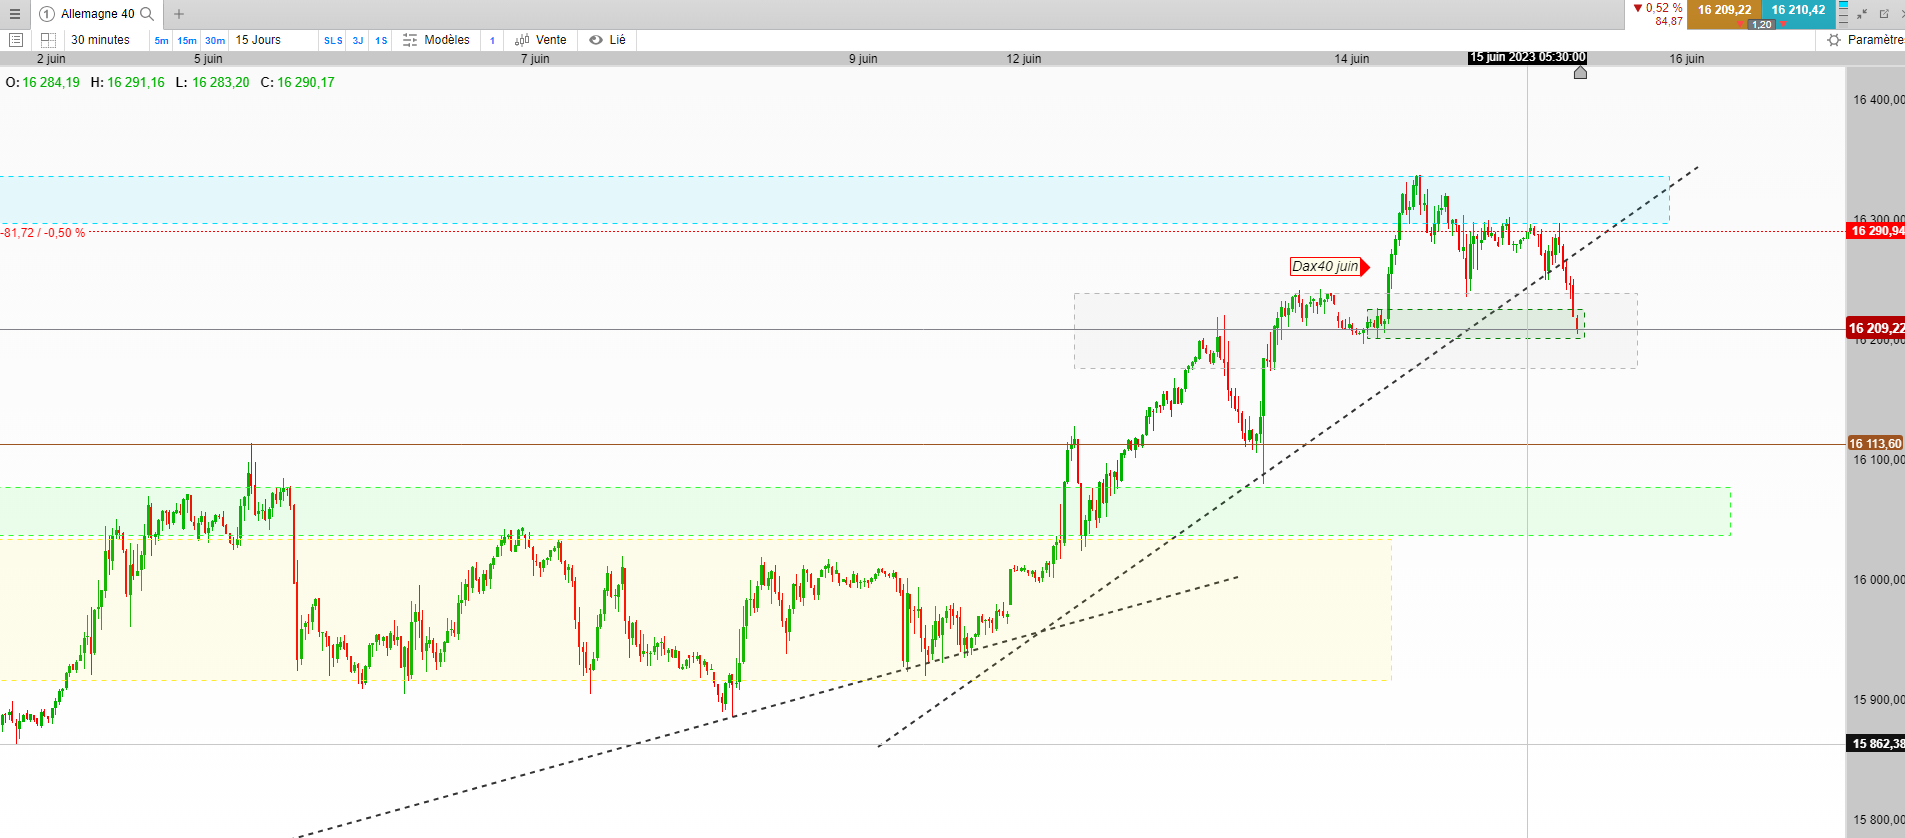This screenshot has width=1905, height=838.
Task: Open the Vente chart style menu
Action: click(x=541, y=40)
